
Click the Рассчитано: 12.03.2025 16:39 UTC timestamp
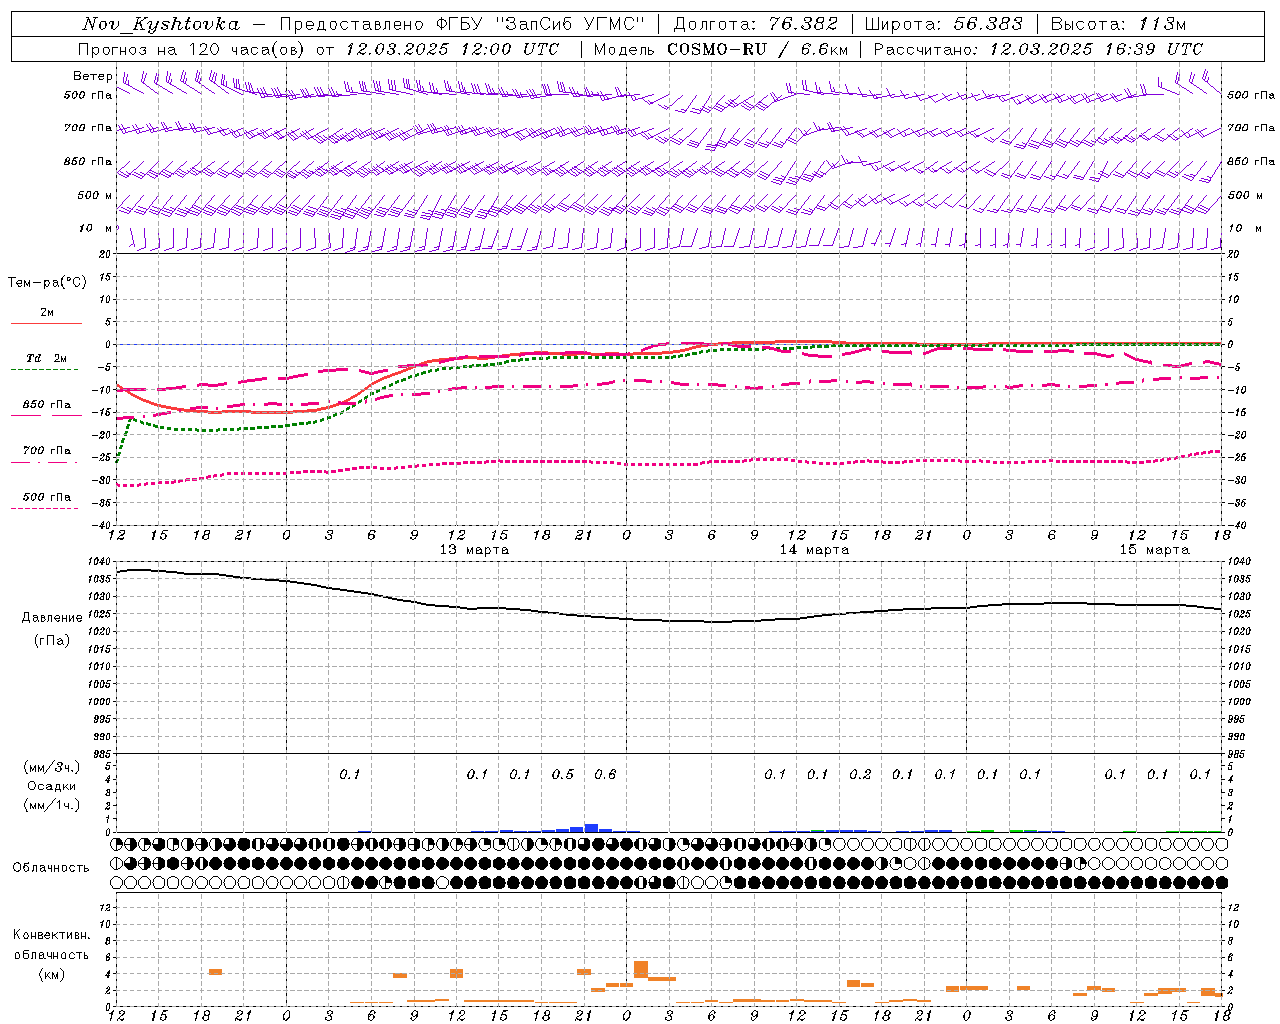coord(1038,48)
